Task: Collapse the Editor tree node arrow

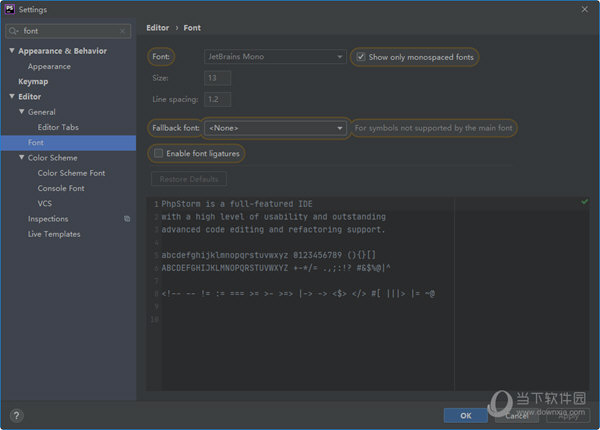Action: 12,96
